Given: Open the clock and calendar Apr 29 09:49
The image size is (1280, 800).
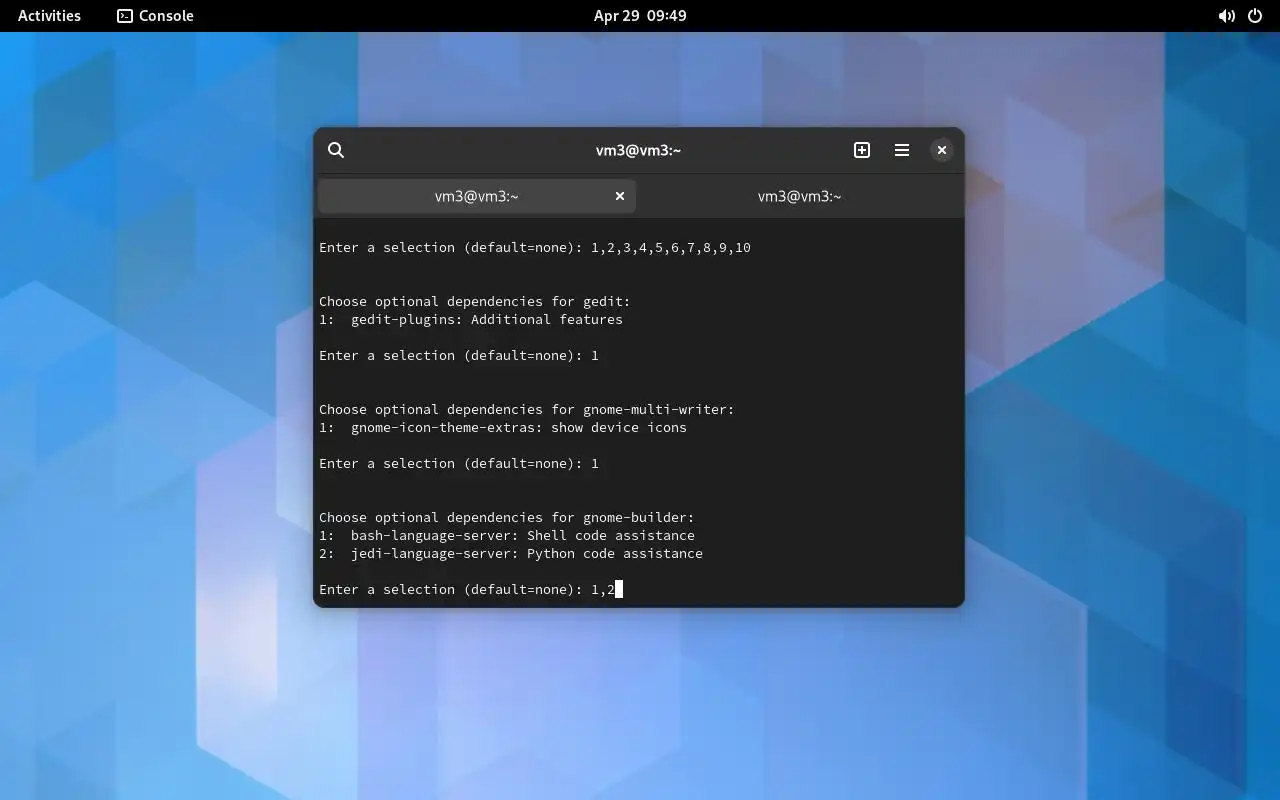Looking at the screenshot, I should pyautogui.click(x=640, y=16).
